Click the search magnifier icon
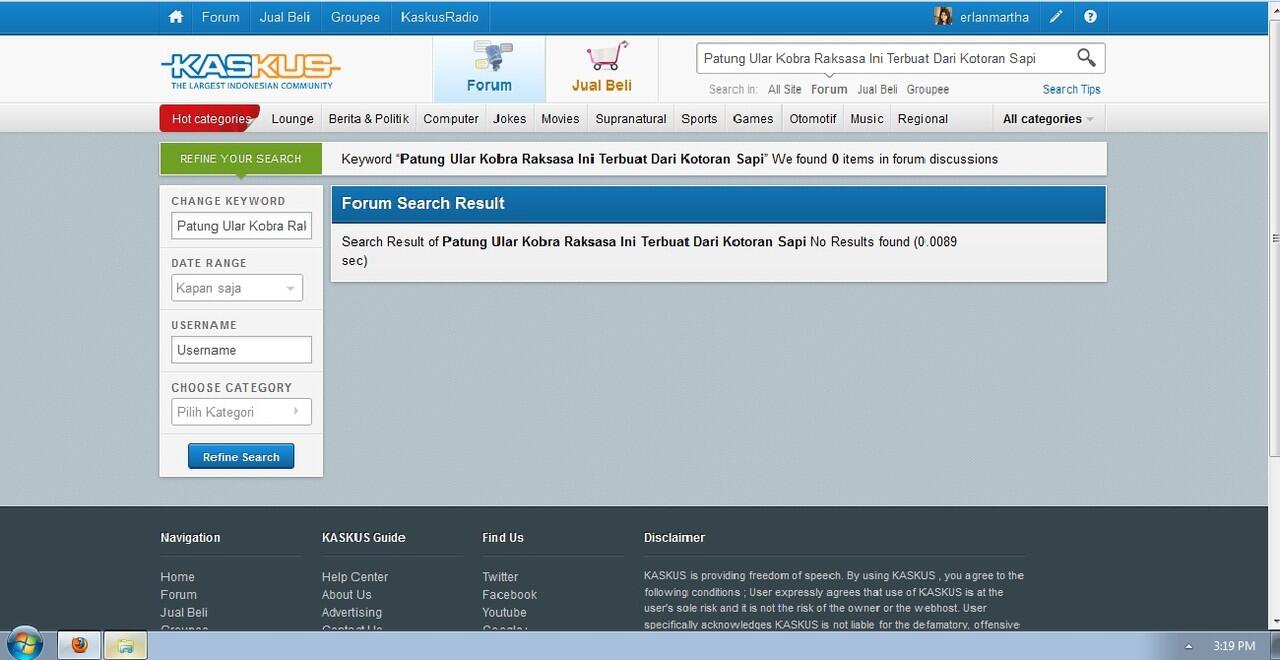The height and width of the screenshot is (660, 1280). [1086, 58]
